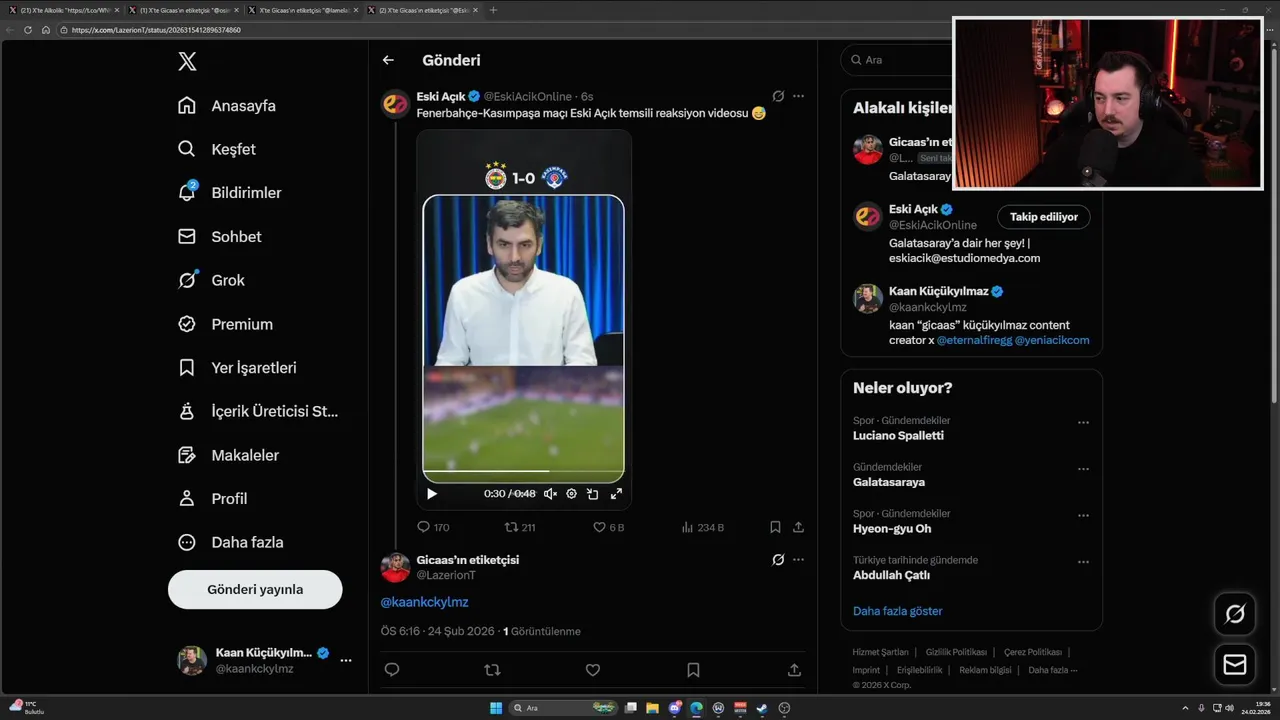Open Windows Start menu
Screen dimensions: 1280x720
click(x=496, y=708)
